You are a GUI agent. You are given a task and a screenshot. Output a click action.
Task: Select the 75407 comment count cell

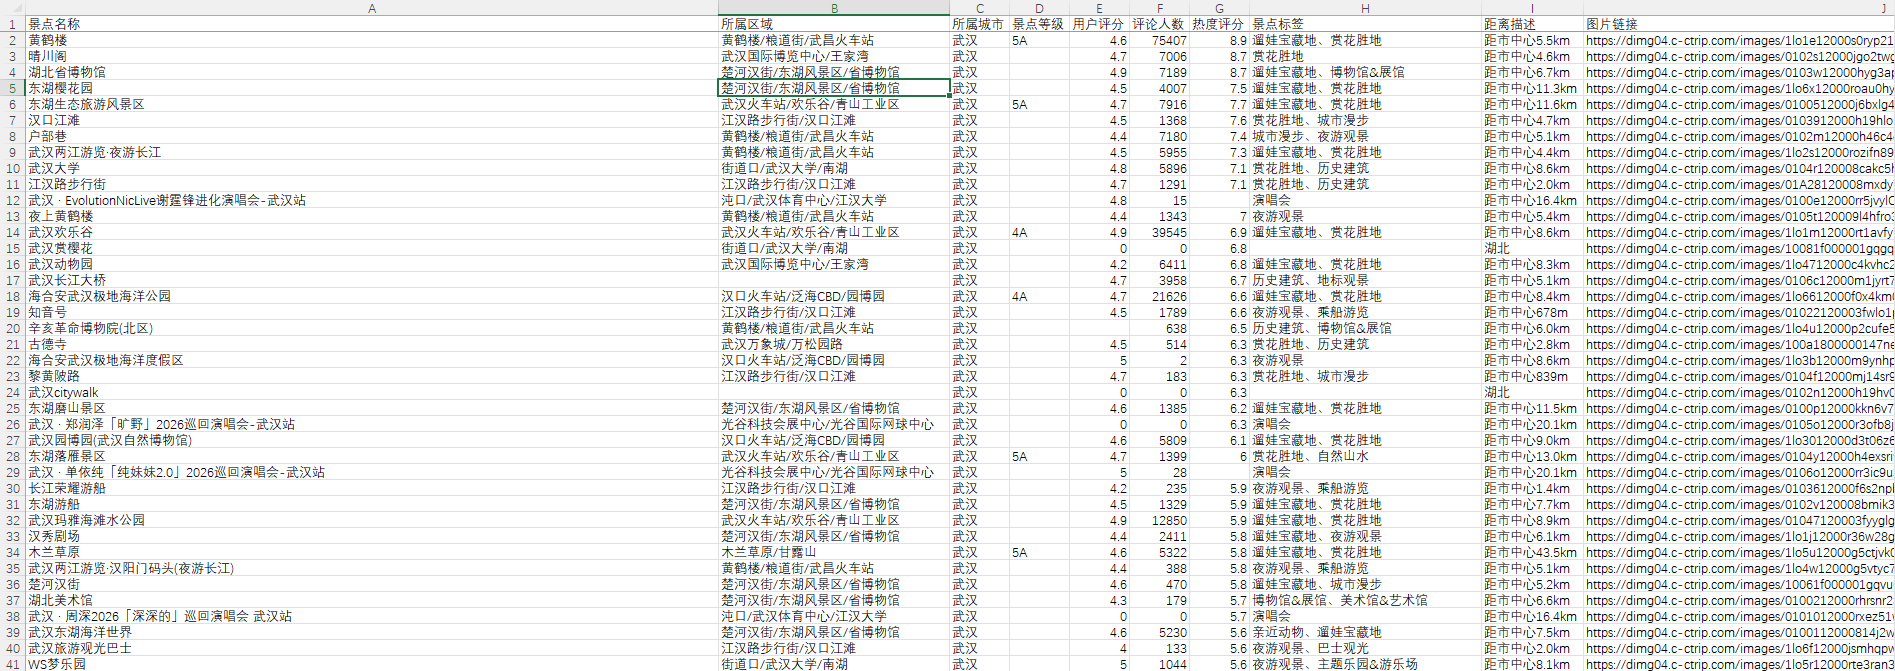pyautogui.click(x=1159, y=40)
